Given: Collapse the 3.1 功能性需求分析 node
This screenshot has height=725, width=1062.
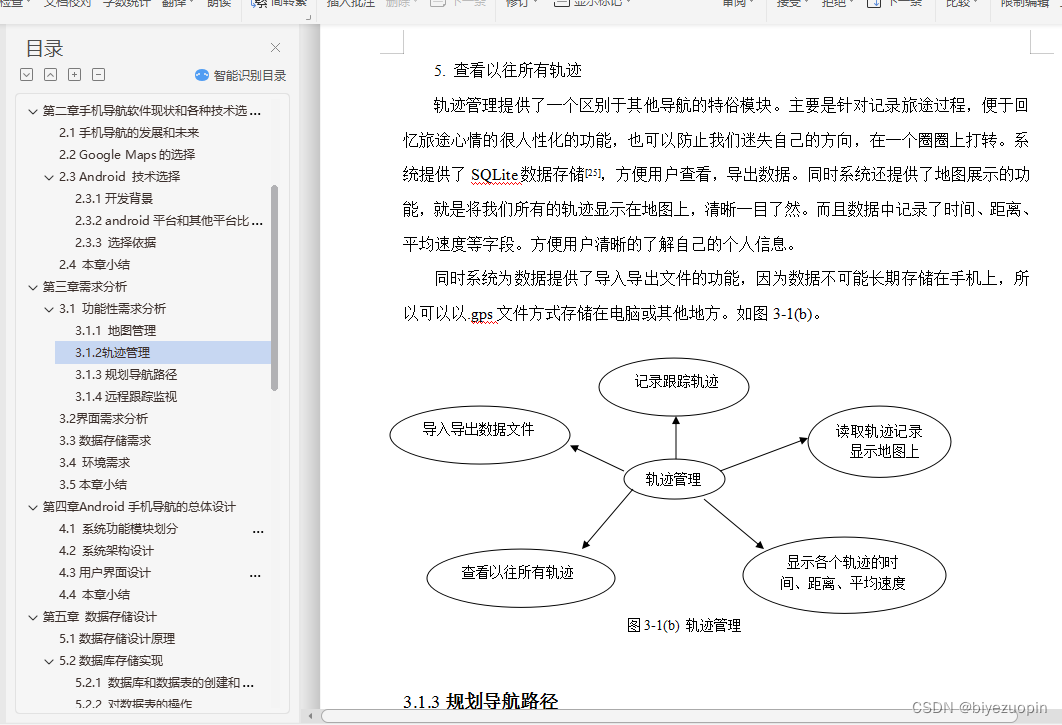Looking at the screenshot, I should pyautogui.click(x=49, y=310).
